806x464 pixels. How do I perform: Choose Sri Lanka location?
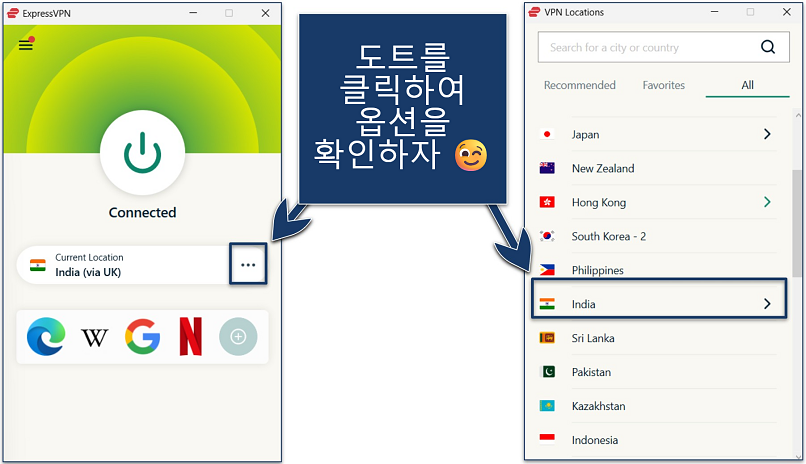[658, 338]
